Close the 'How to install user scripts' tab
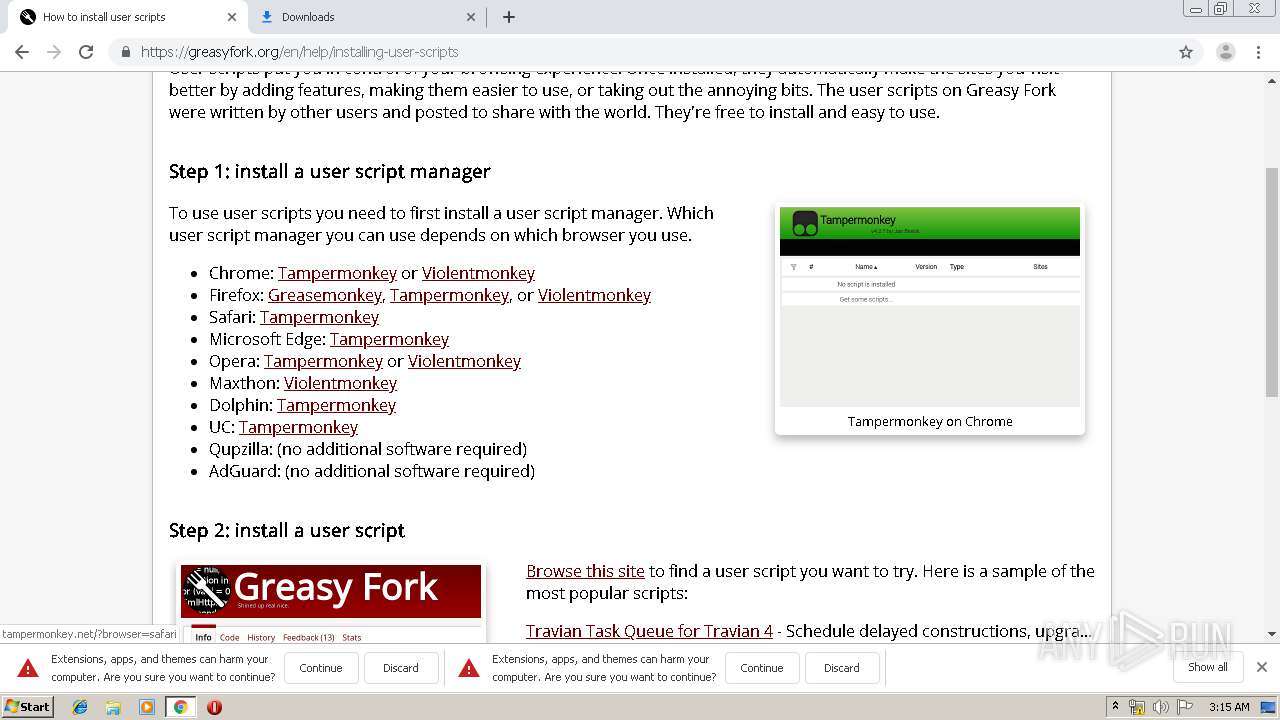Screen dimensions: 1280x720 [x=232, y=17]
